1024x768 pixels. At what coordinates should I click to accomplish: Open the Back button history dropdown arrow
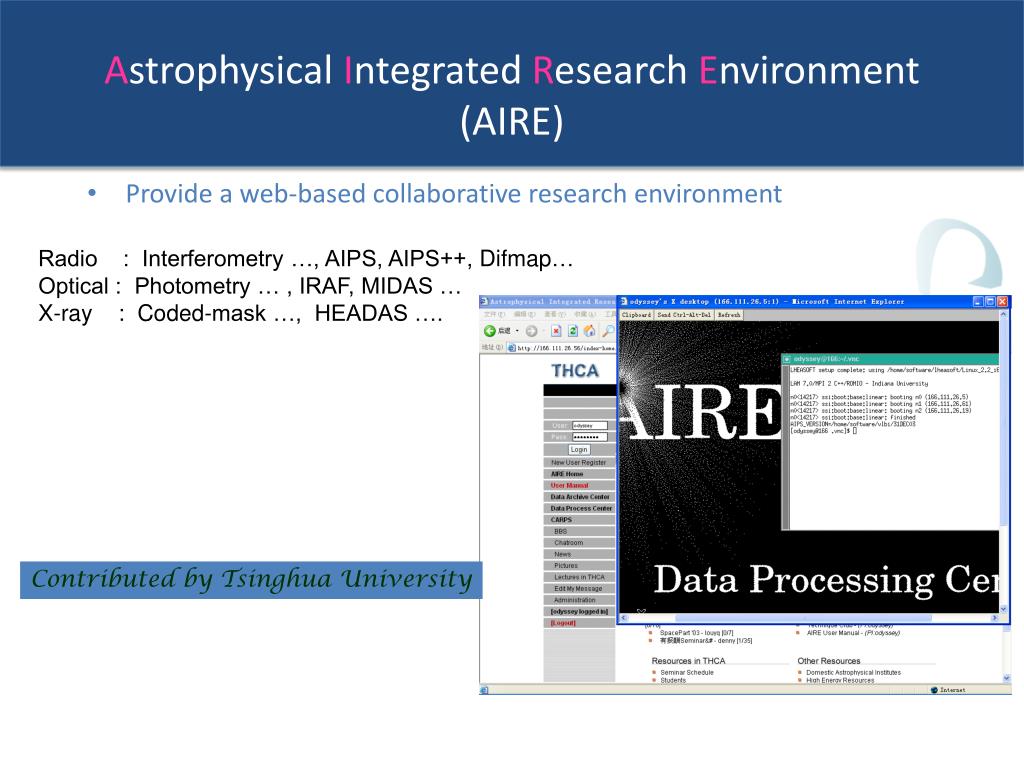coord(517,331)
